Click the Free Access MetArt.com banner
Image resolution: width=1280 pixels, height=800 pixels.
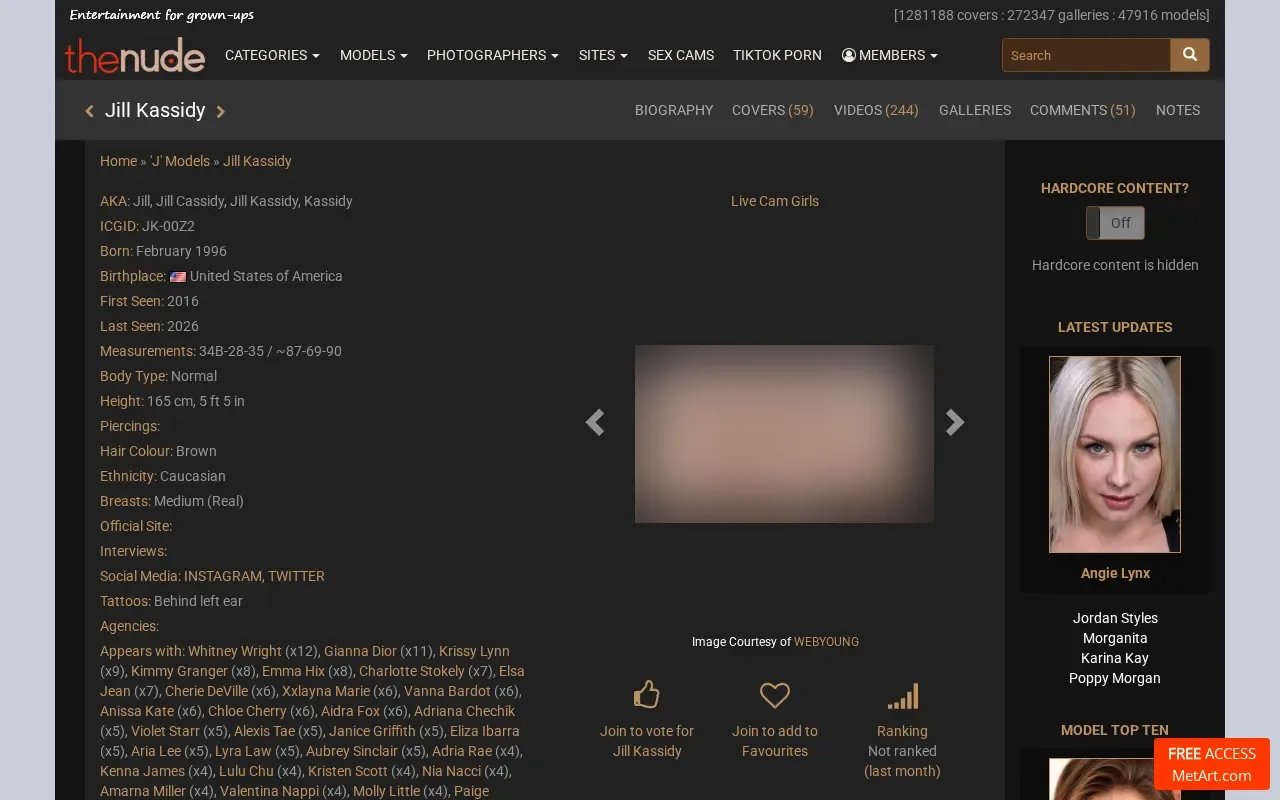pos(1212,764)
